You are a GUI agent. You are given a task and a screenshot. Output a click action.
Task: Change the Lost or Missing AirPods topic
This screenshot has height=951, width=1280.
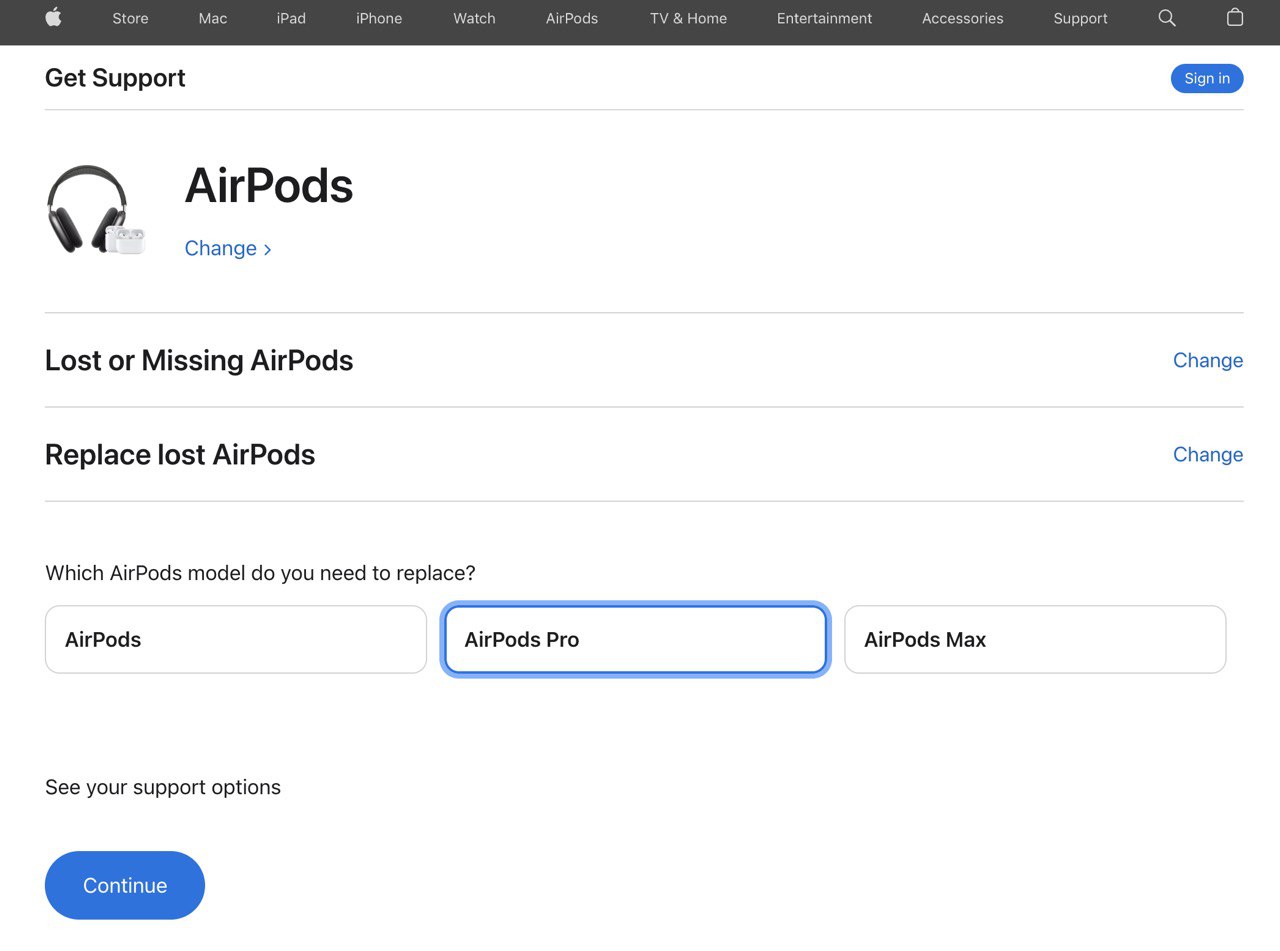click(1207, 360)
